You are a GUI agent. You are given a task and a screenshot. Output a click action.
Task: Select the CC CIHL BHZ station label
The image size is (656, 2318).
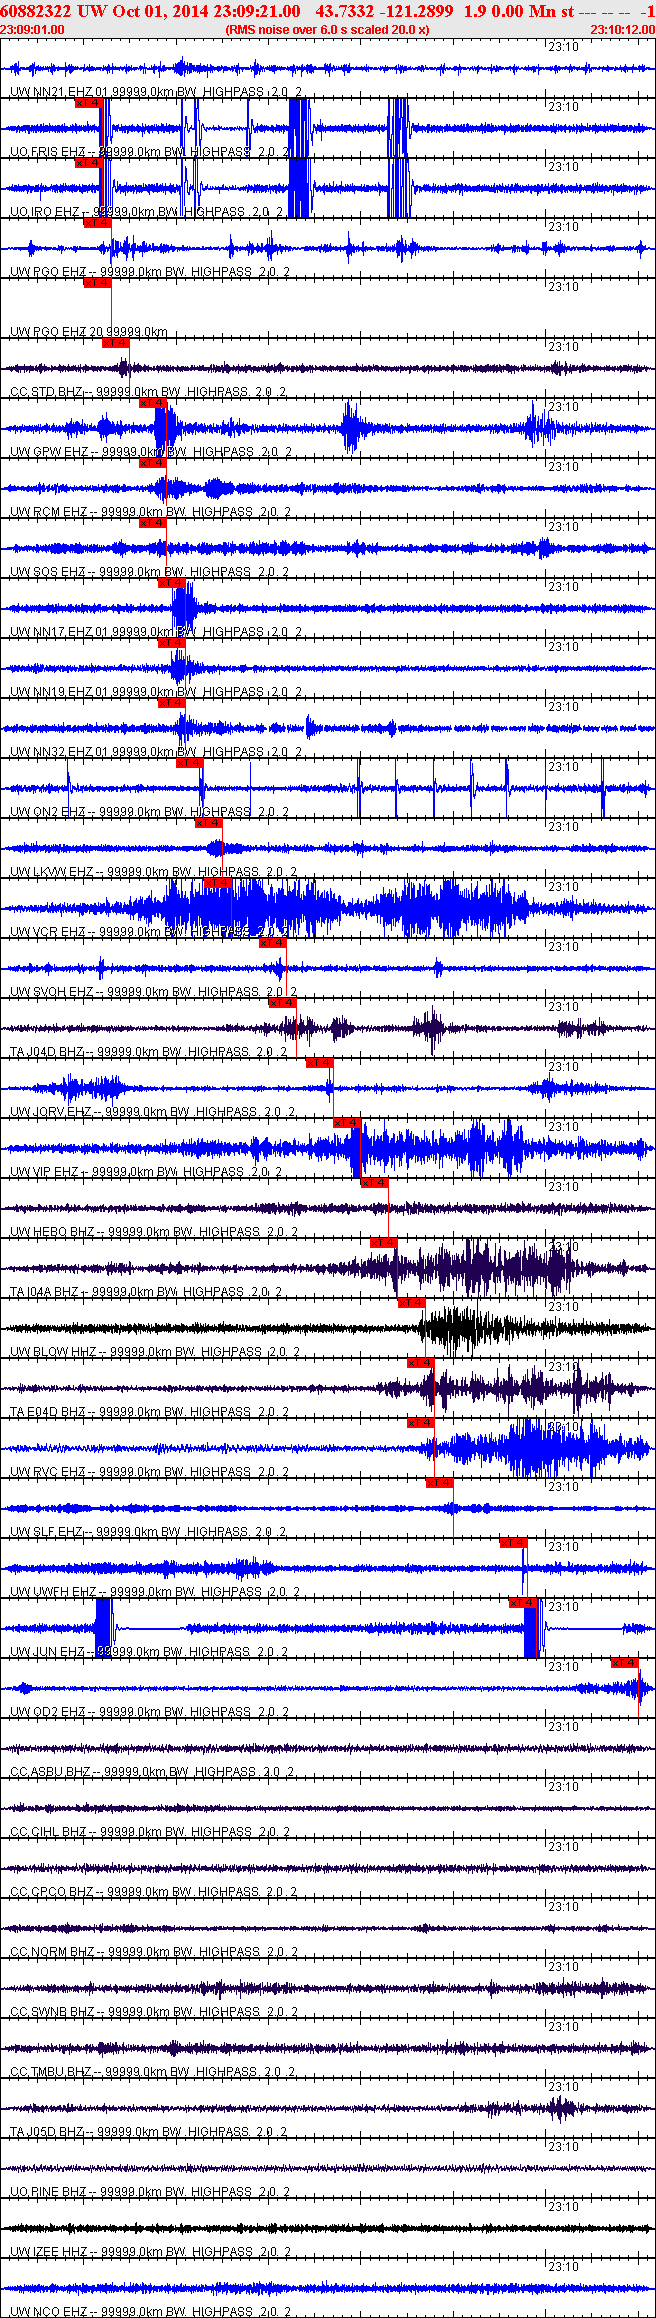click(x=150, y=1832)
